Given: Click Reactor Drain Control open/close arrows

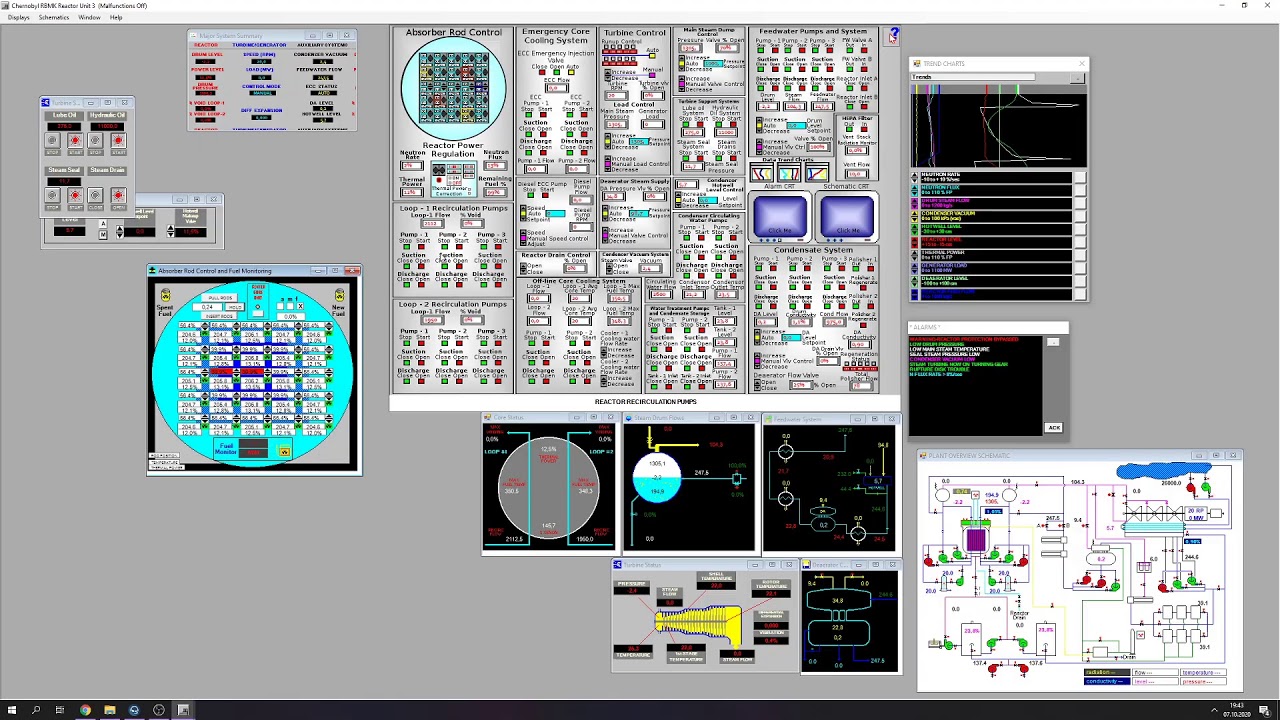Looking at the screenshot, I should pyautogui.click(x=522, y=269).
